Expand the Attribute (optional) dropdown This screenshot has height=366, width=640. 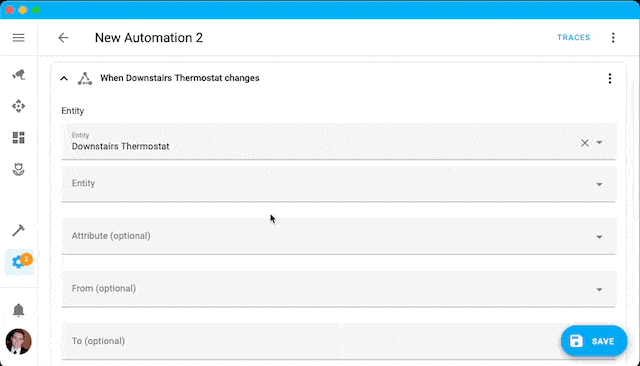(x=599, y=237)
